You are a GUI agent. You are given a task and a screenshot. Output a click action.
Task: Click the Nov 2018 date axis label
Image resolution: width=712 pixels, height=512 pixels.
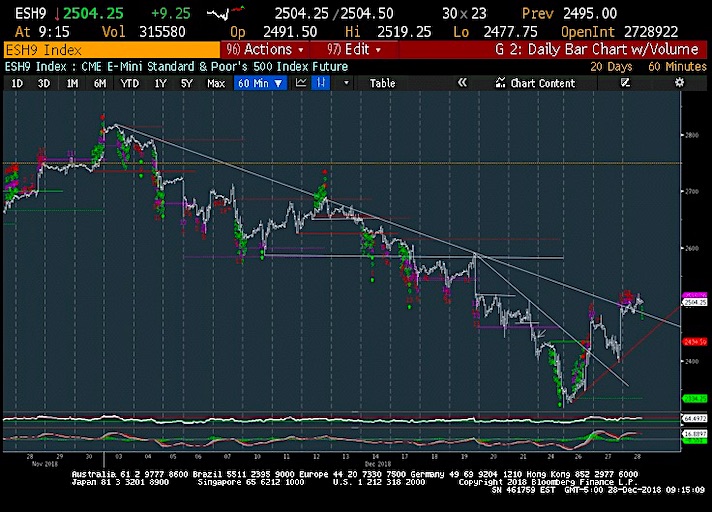pos(45,464)
